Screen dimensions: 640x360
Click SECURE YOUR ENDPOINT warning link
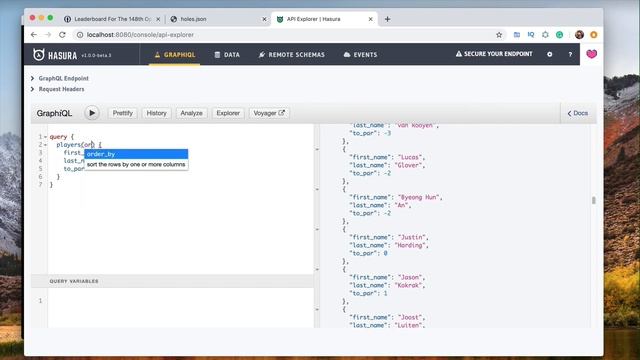(494, 54)
